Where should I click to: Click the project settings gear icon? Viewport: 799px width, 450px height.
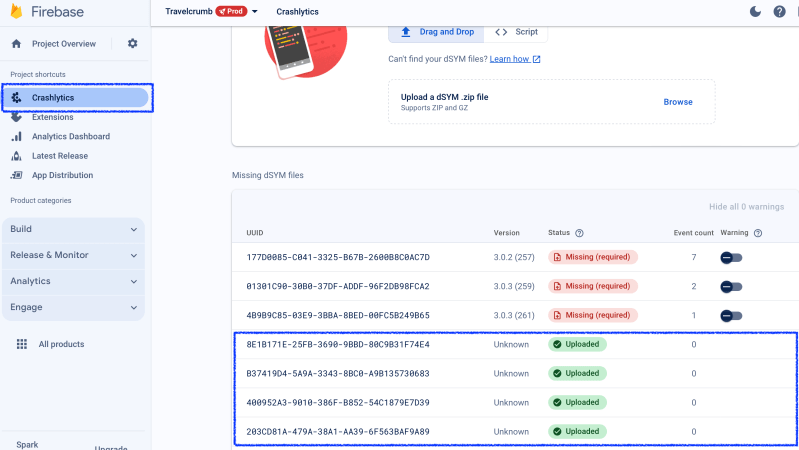click(133, 44)
